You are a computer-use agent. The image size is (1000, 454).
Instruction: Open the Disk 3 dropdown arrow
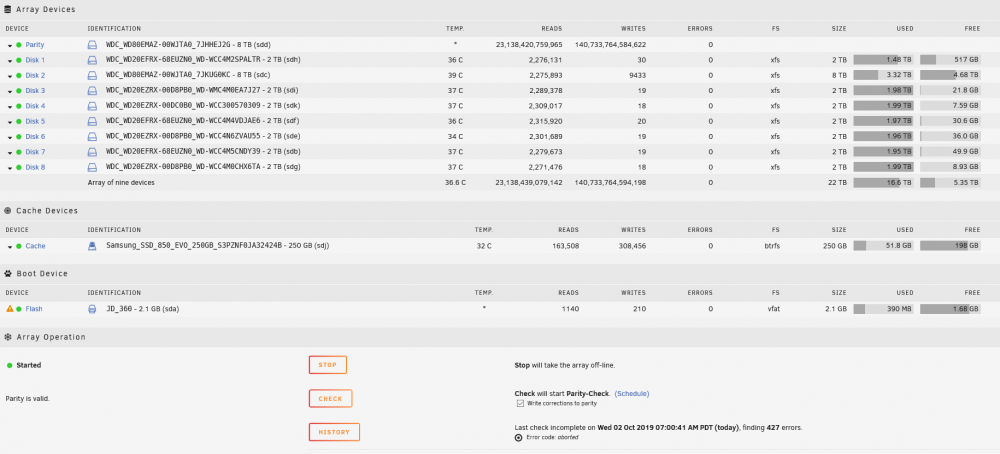tap(10, 92)
